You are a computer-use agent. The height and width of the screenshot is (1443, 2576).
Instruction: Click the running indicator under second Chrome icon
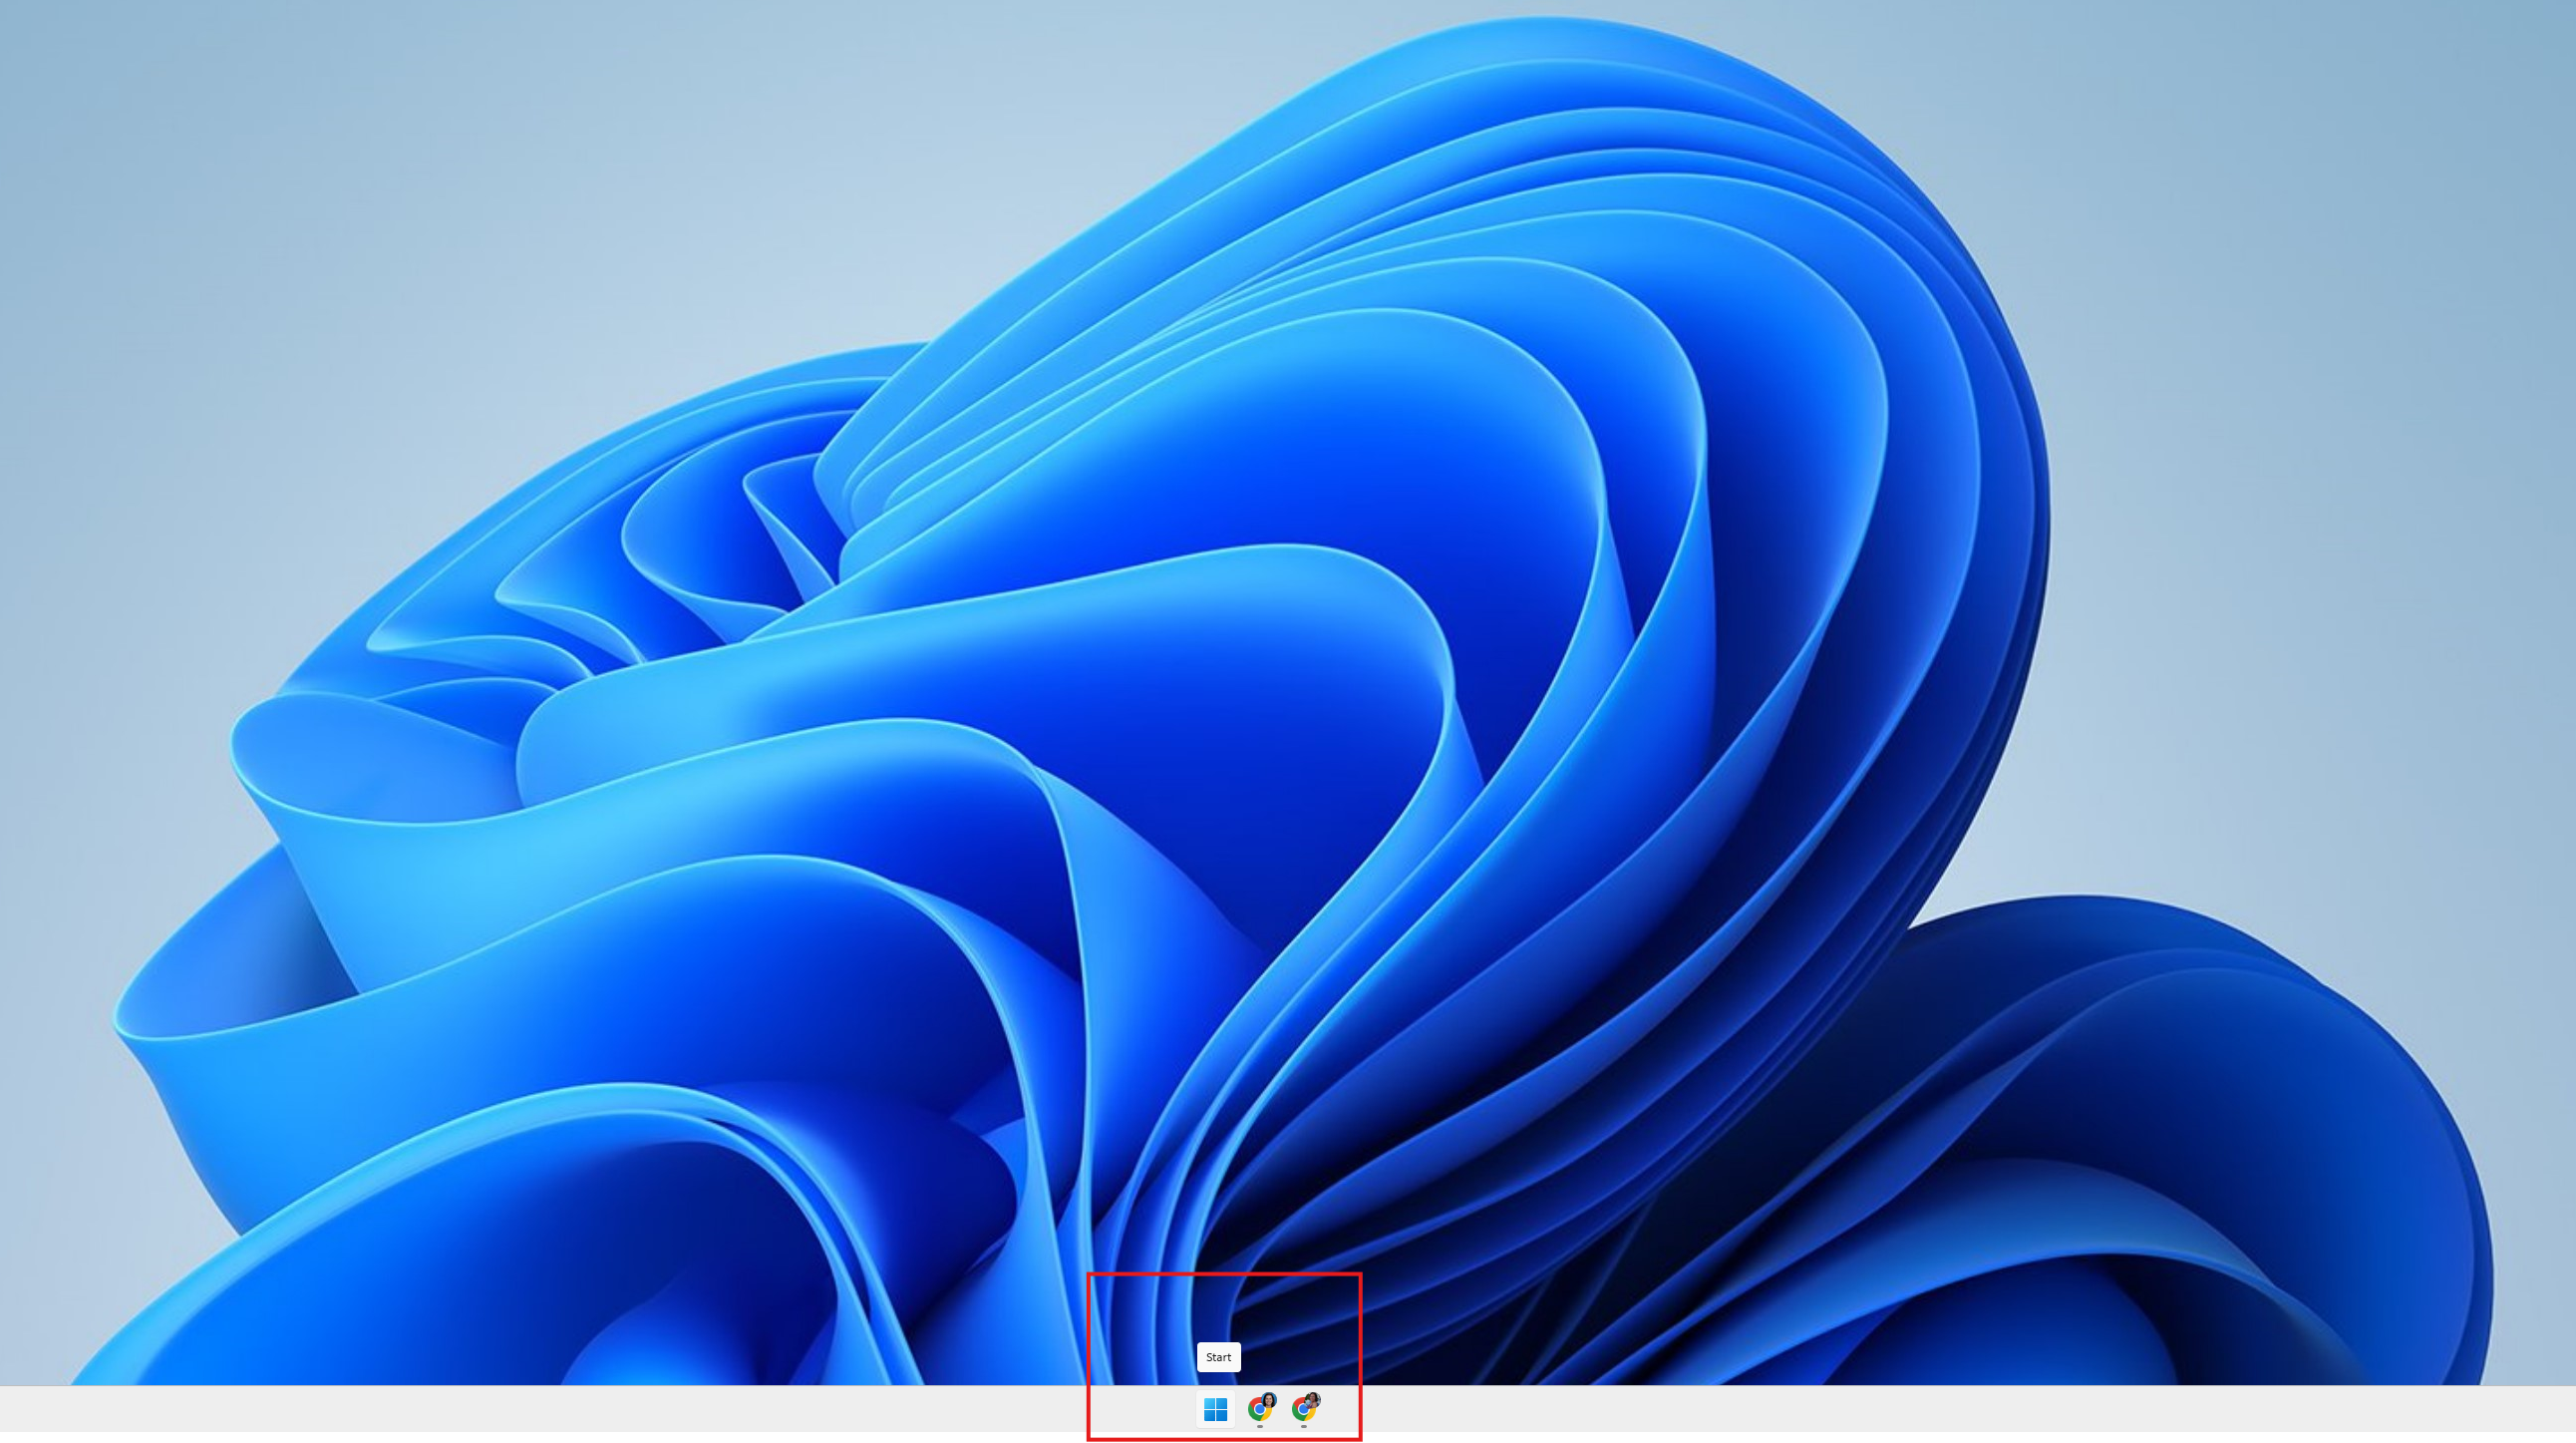[x=1303, y=1426]
